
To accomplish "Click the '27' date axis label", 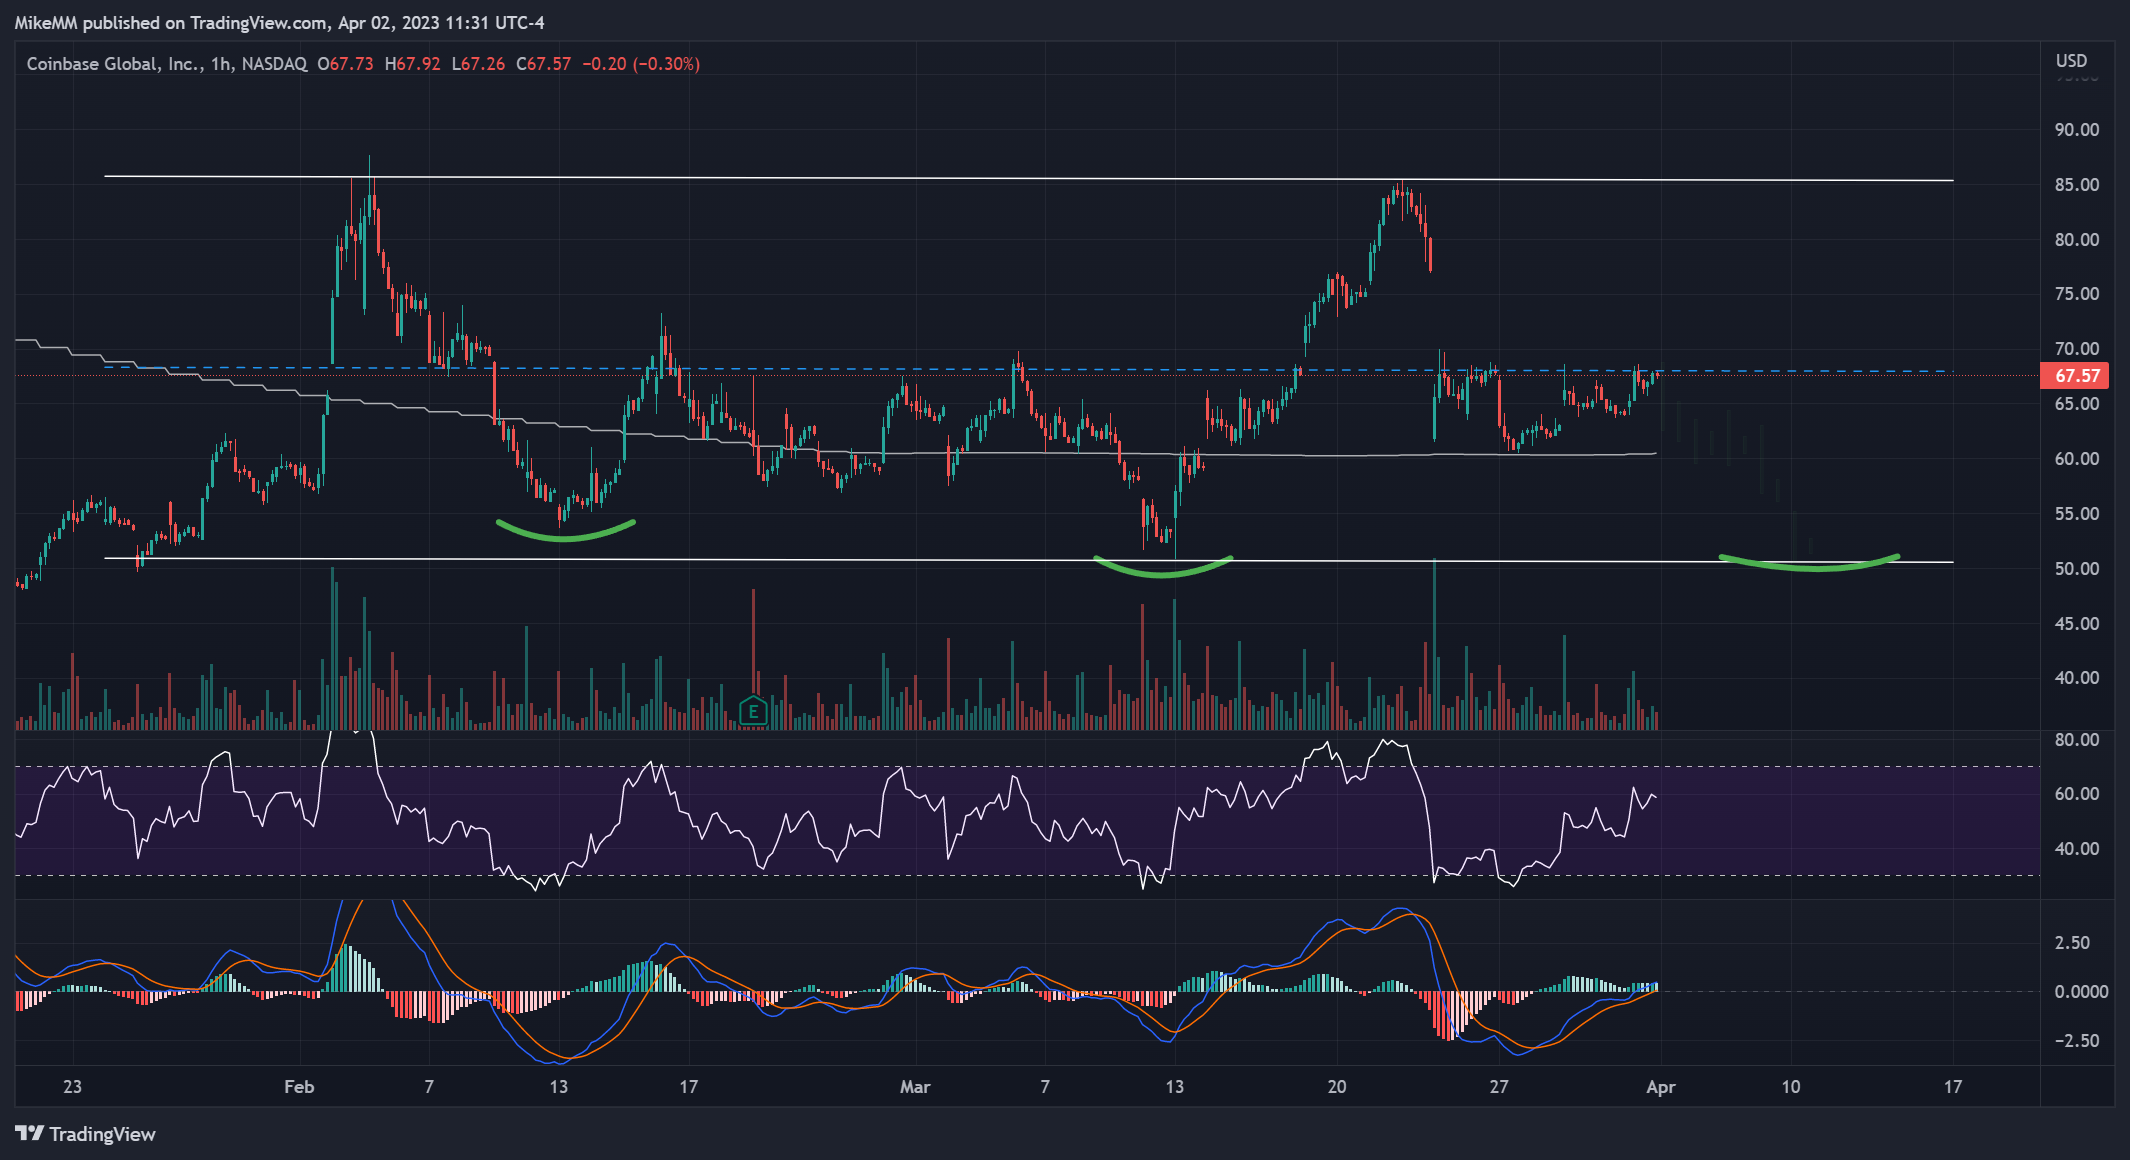I will [x=1498, y=1087].
